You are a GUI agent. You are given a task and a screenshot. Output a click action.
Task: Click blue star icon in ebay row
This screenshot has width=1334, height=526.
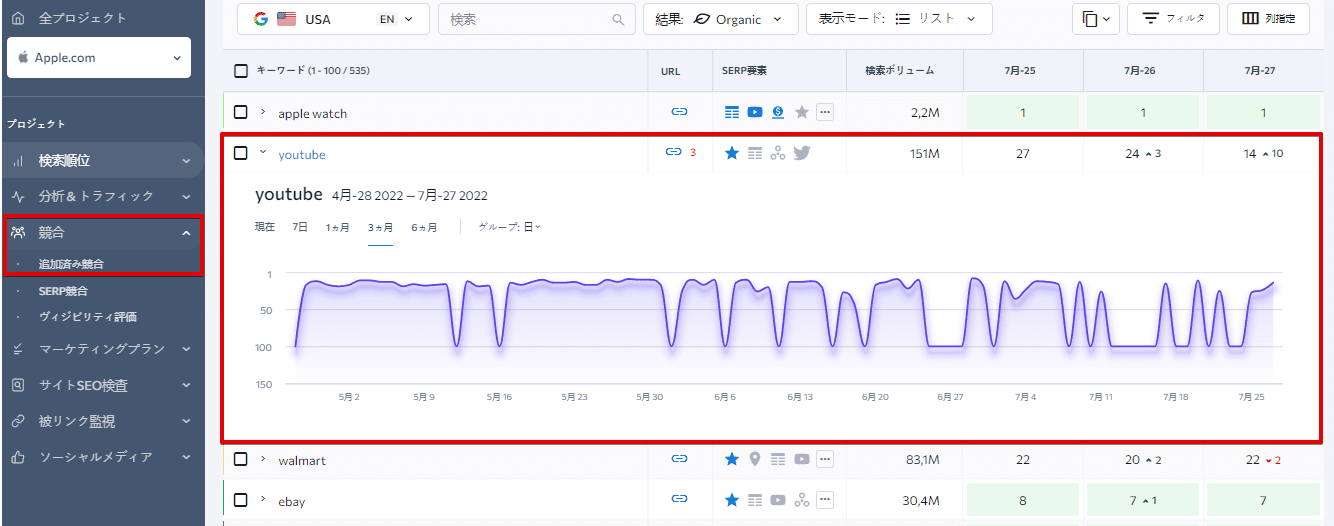(732, 499)
